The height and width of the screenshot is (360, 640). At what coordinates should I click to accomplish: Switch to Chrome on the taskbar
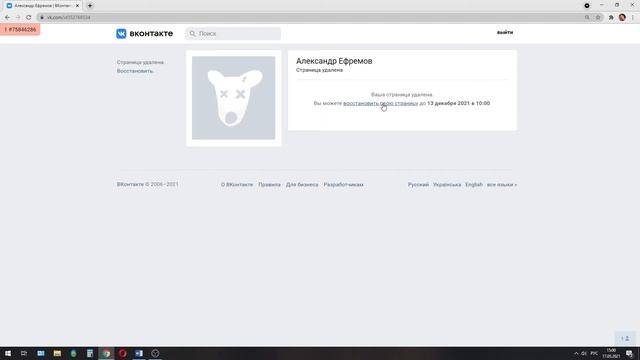tap(106, 353)
